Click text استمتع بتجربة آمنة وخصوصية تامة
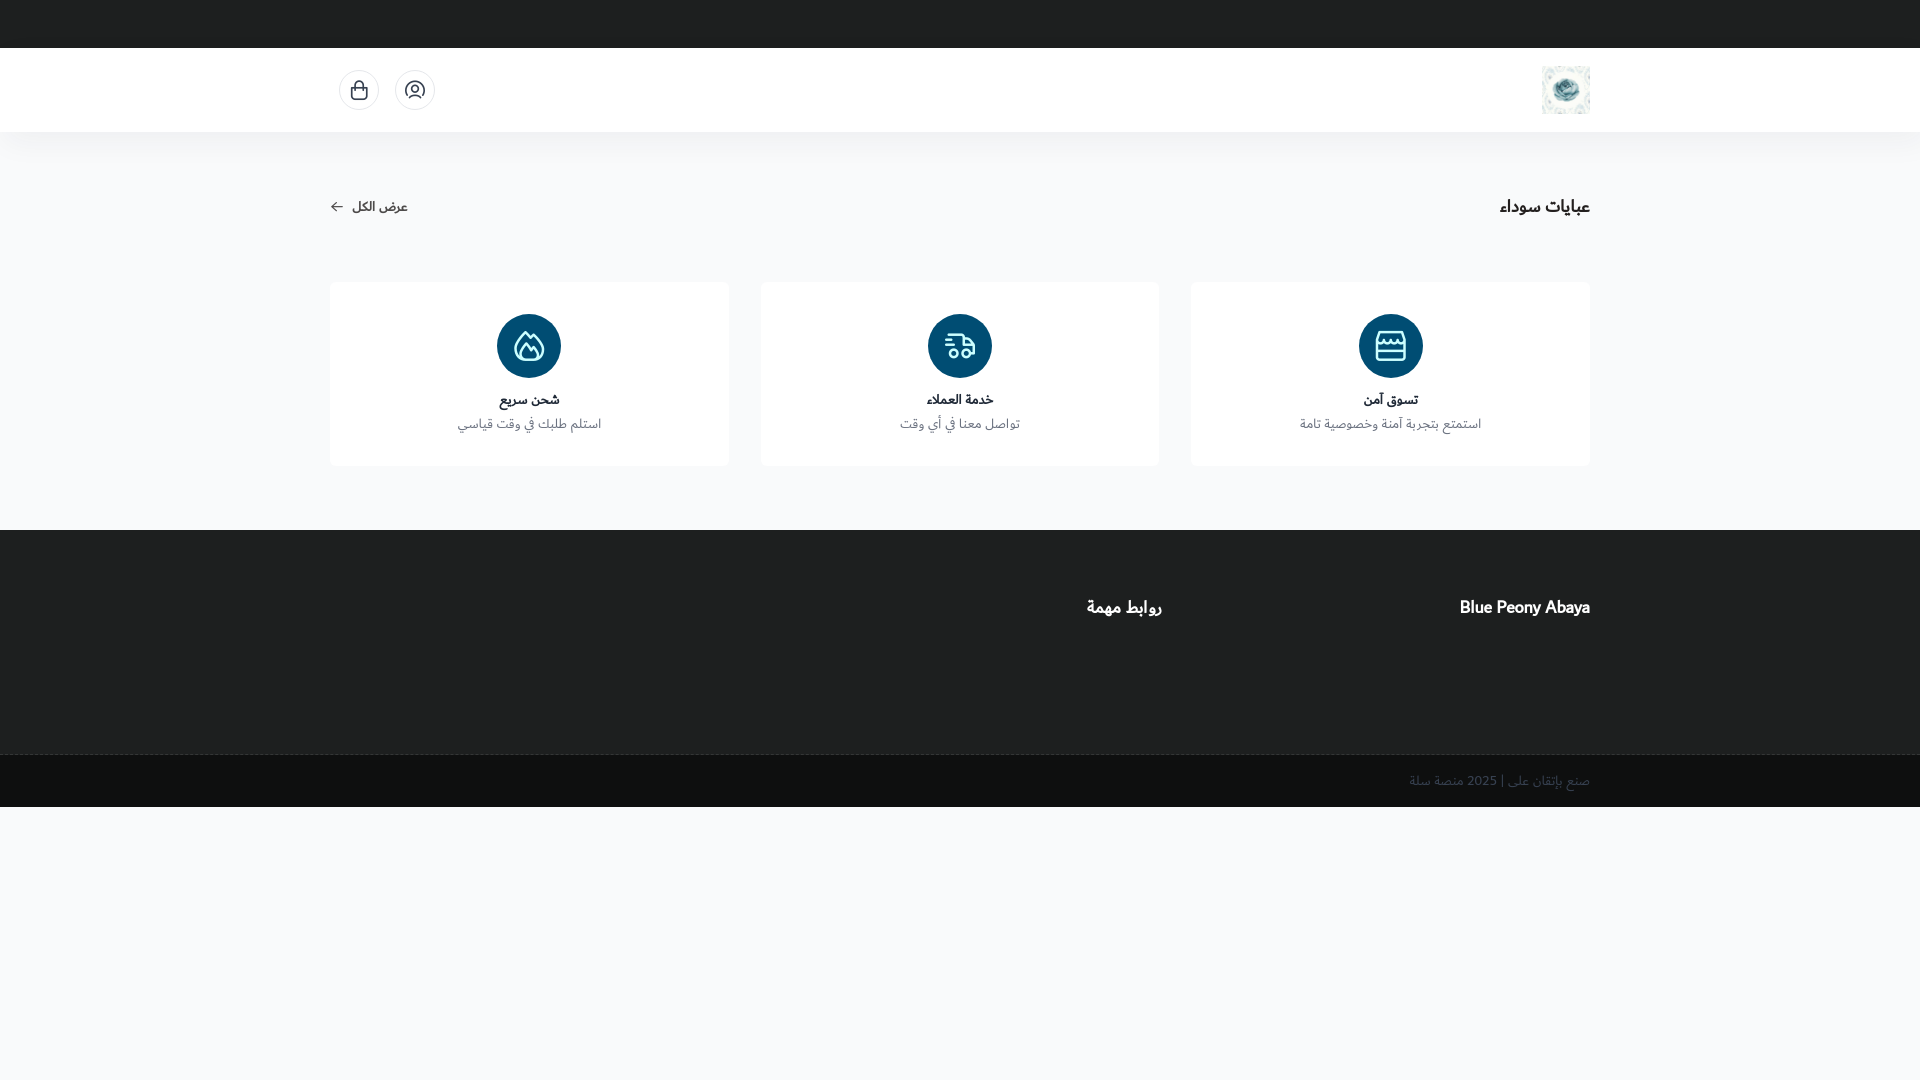 pos(1390,424)
